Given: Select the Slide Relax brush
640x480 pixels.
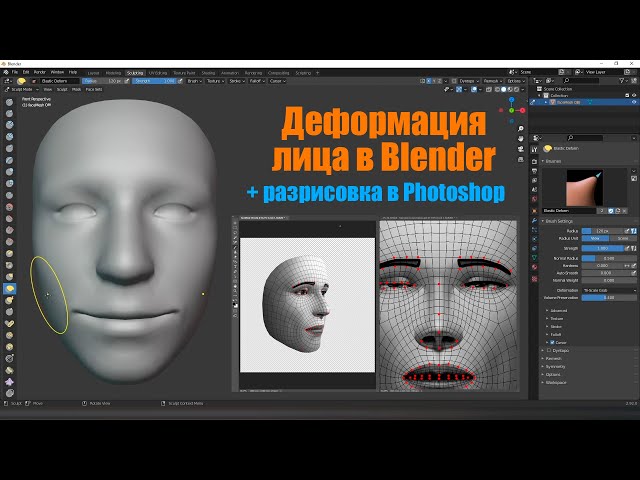Looking at the screenshot, I should click(x=9, y=358).
